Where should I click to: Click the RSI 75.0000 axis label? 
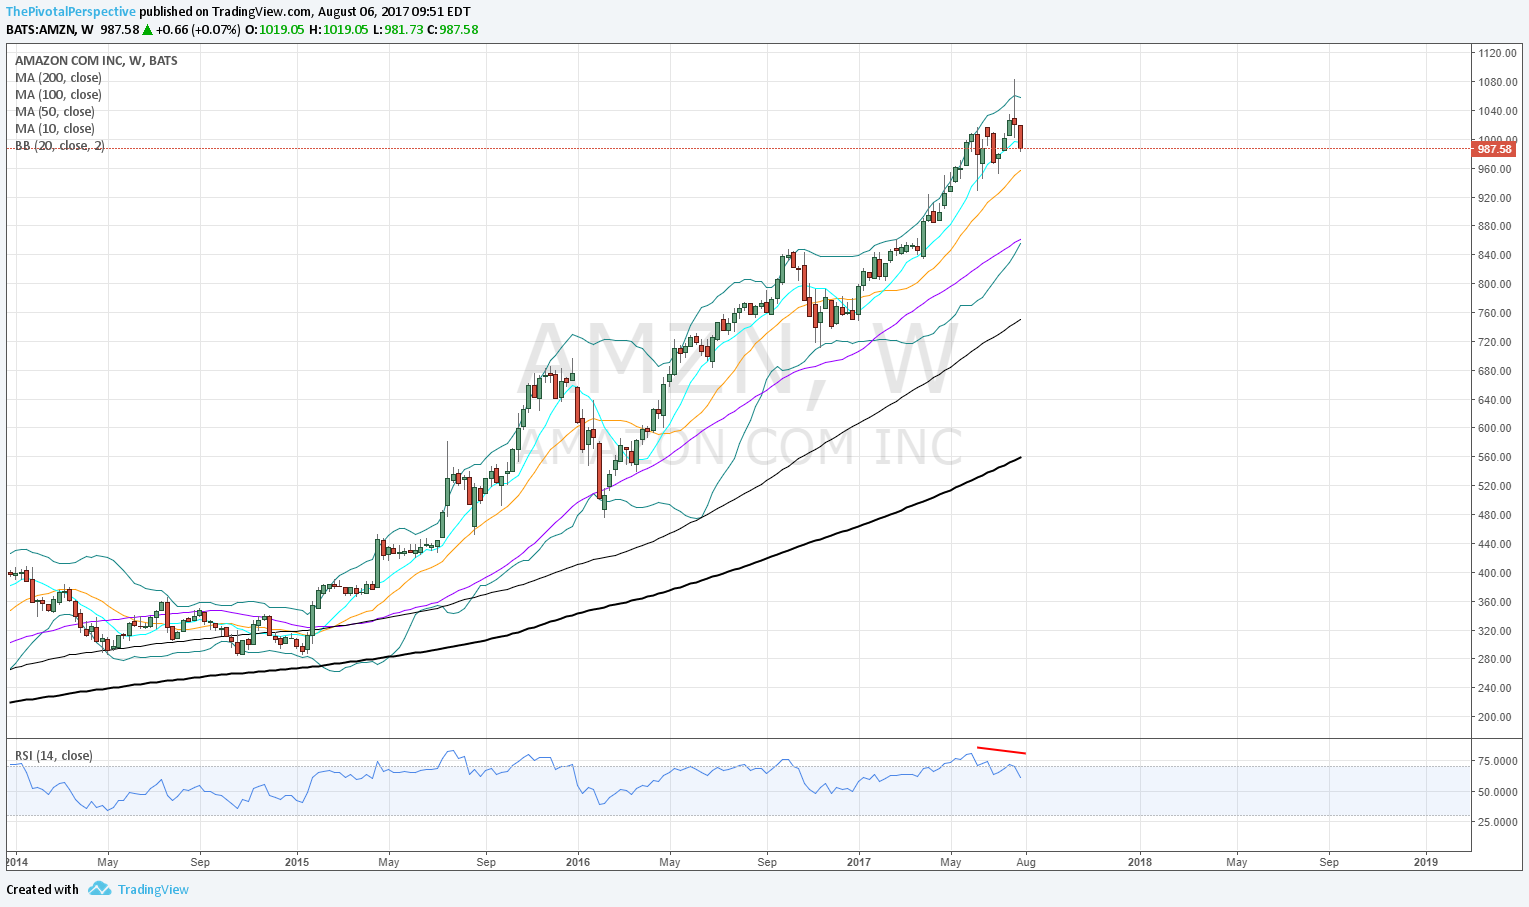click(x=1498, y=761)
